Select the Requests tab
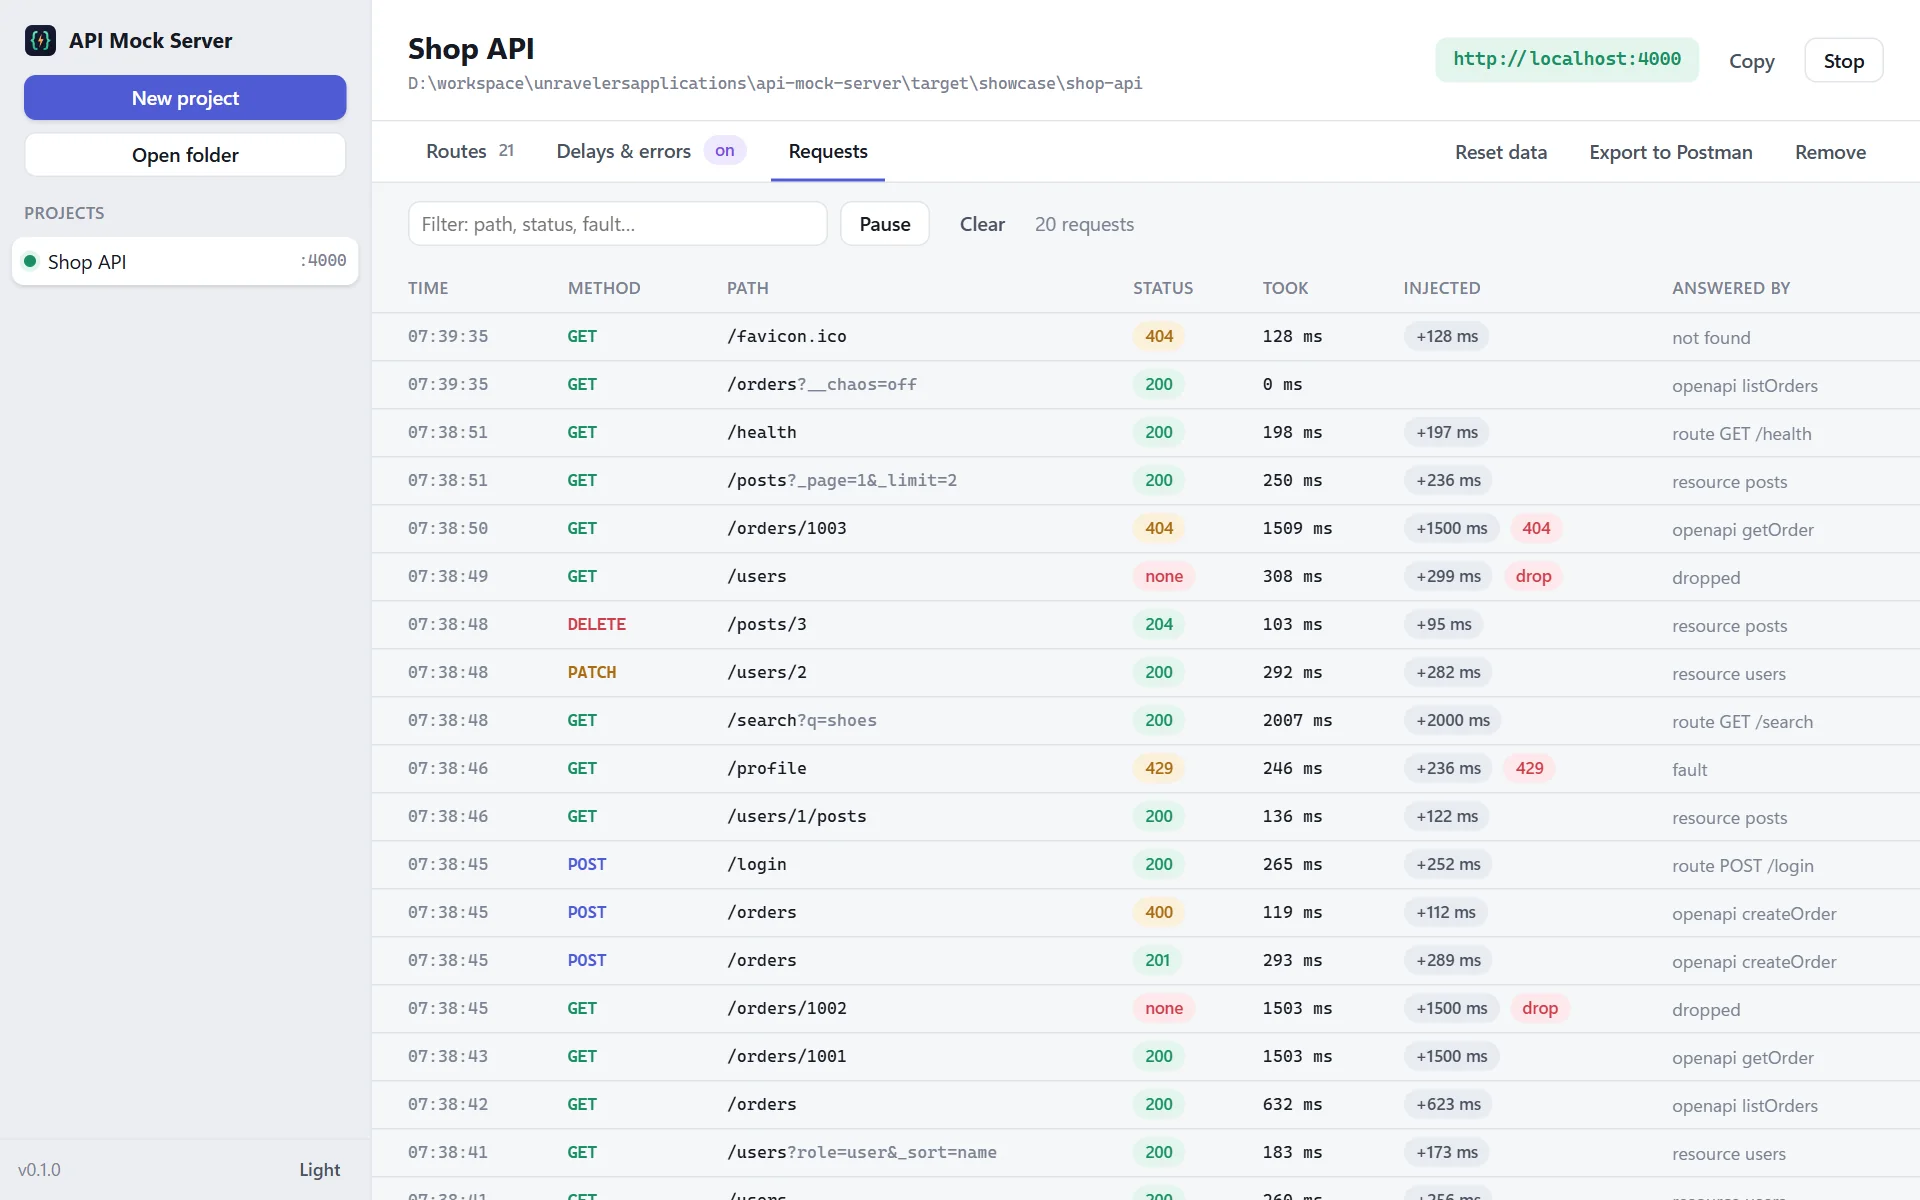The image size is (1920, 1200). tap(827, 151)
